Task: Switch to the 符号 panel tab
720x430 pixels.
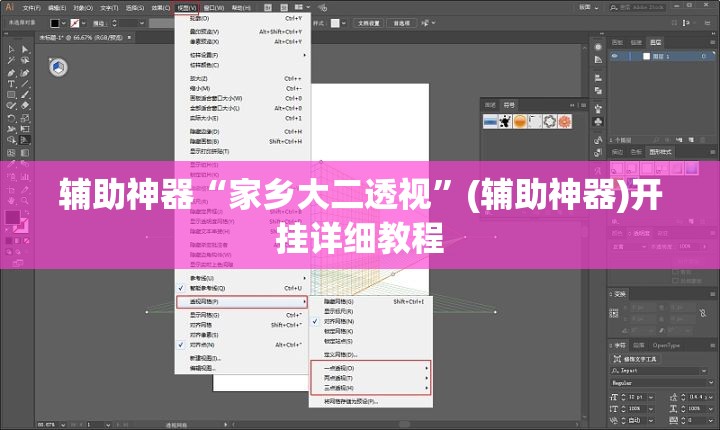Action: [x=509, y=105]
